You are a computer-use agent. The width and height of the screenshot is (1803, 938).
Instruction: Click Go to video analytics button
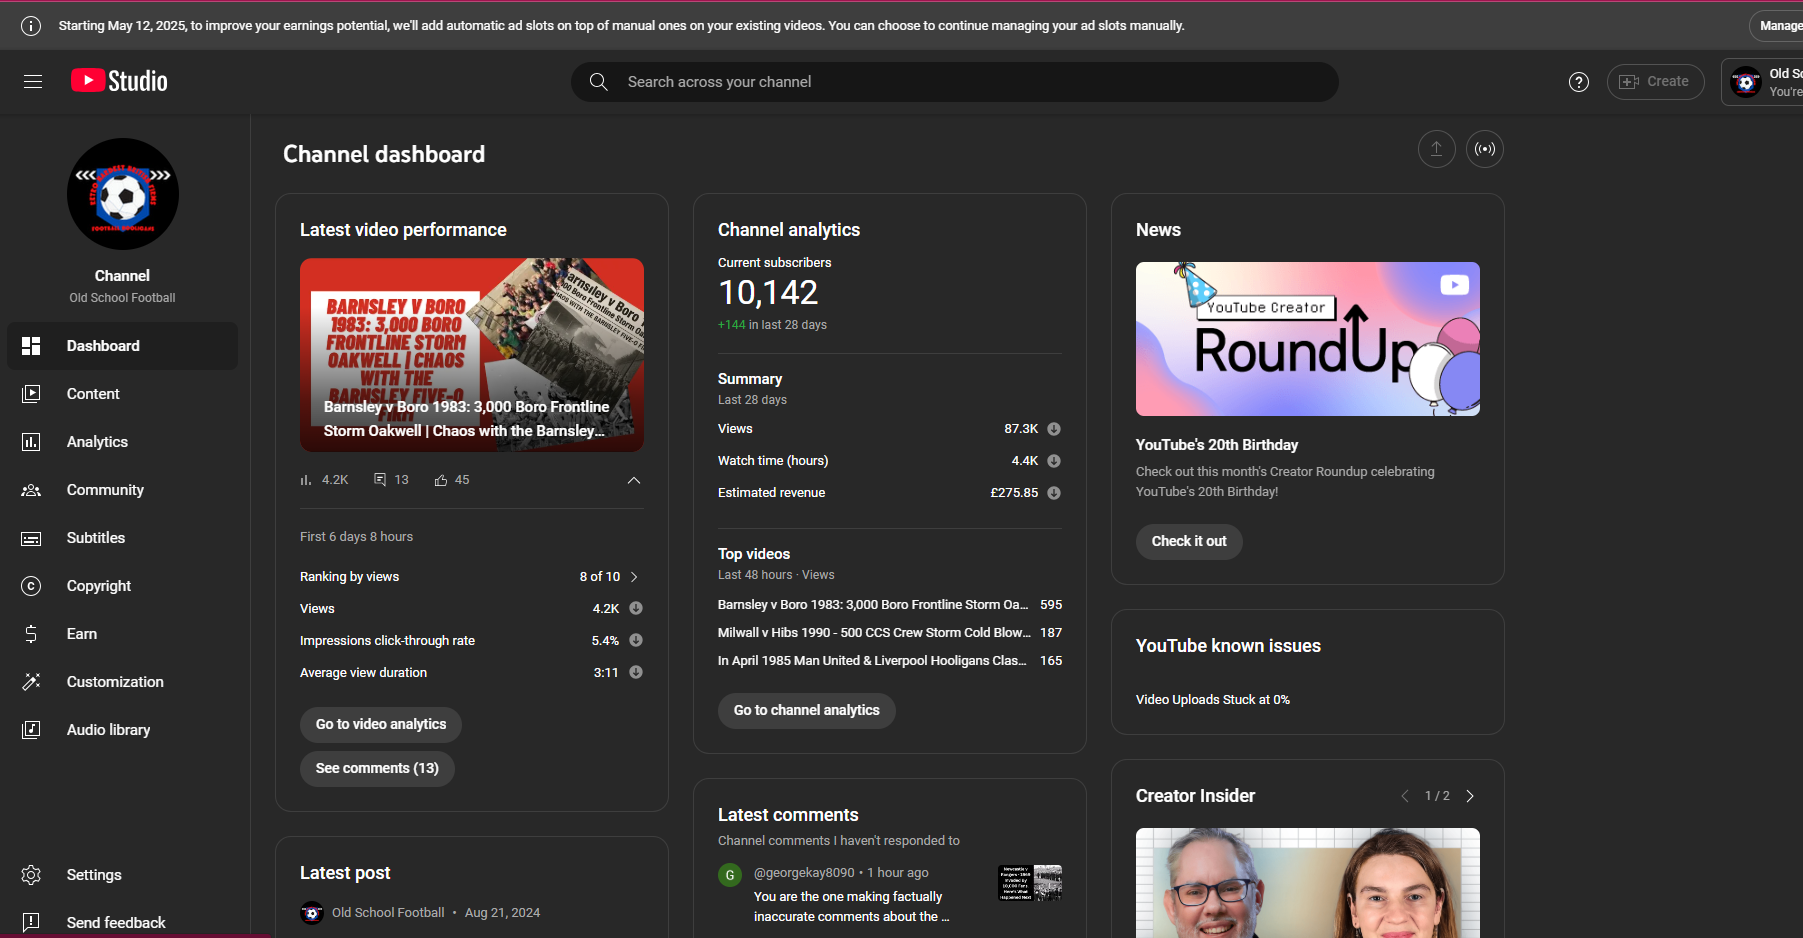click(381, 724)
